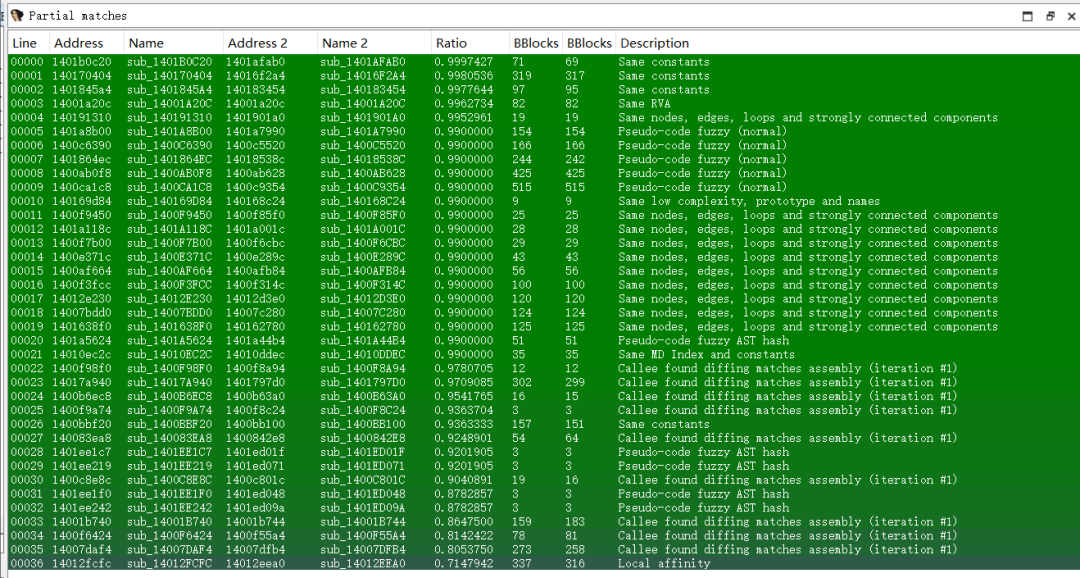Screen dimensions: 1080x578
Task: Sort by the Line column header
Action: 24,43
